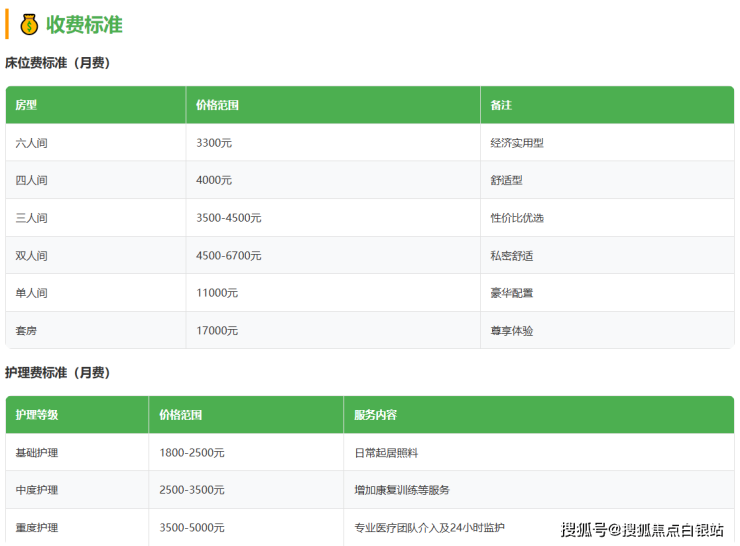Click the 3300元 price cell
This screenshot has height=546, width=740.
pos(214,143)
